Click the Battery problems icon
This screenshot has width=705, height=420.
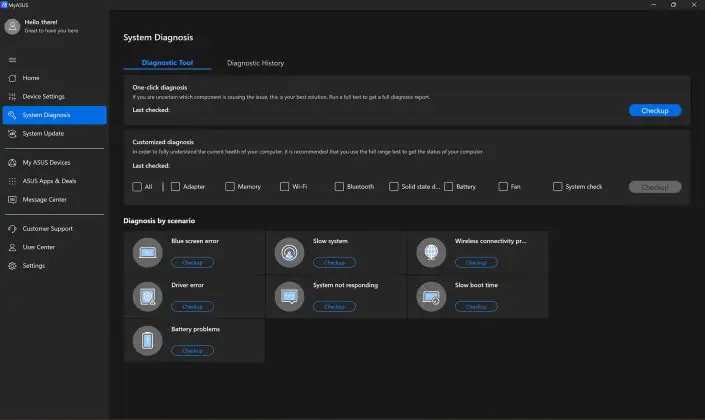tap(147, 340)
